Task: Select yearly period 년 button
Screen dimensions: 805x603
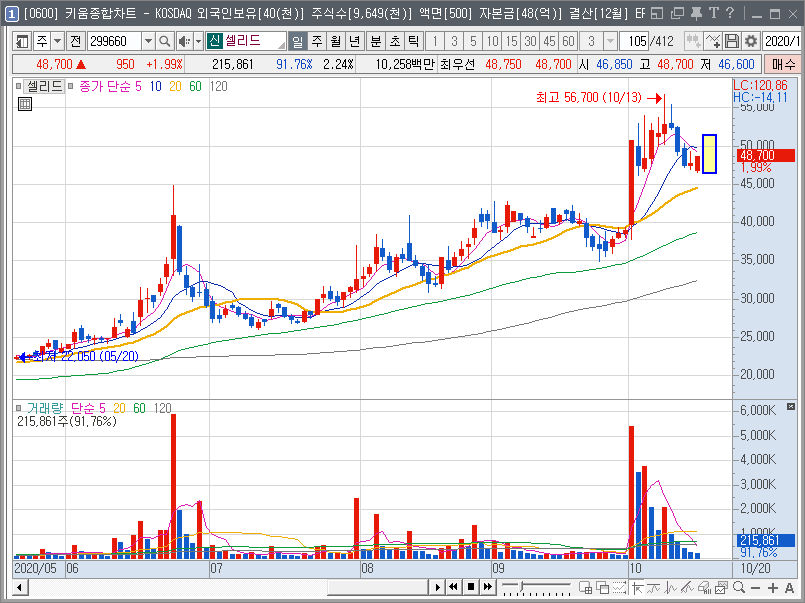Action: point(355,41)
